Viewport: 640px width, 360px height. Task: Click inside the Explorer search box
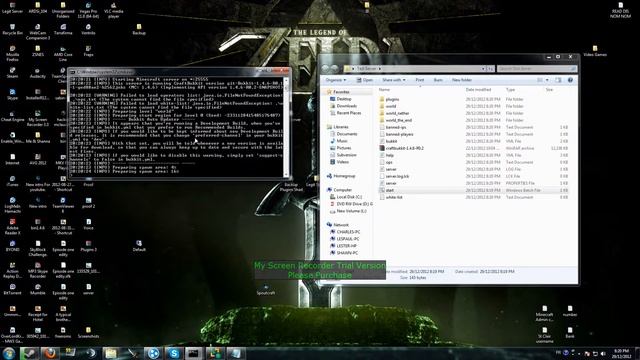[536, 69]
